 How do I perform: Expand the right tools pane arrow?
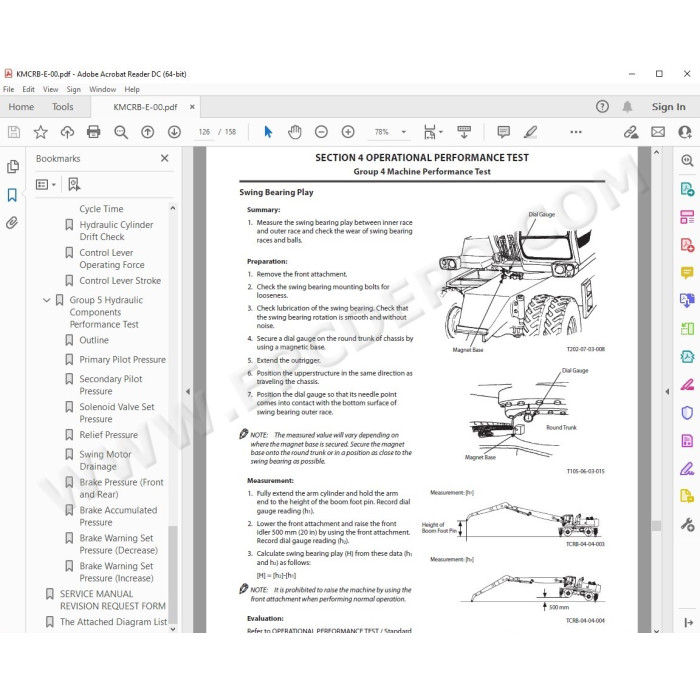[667, 392]
